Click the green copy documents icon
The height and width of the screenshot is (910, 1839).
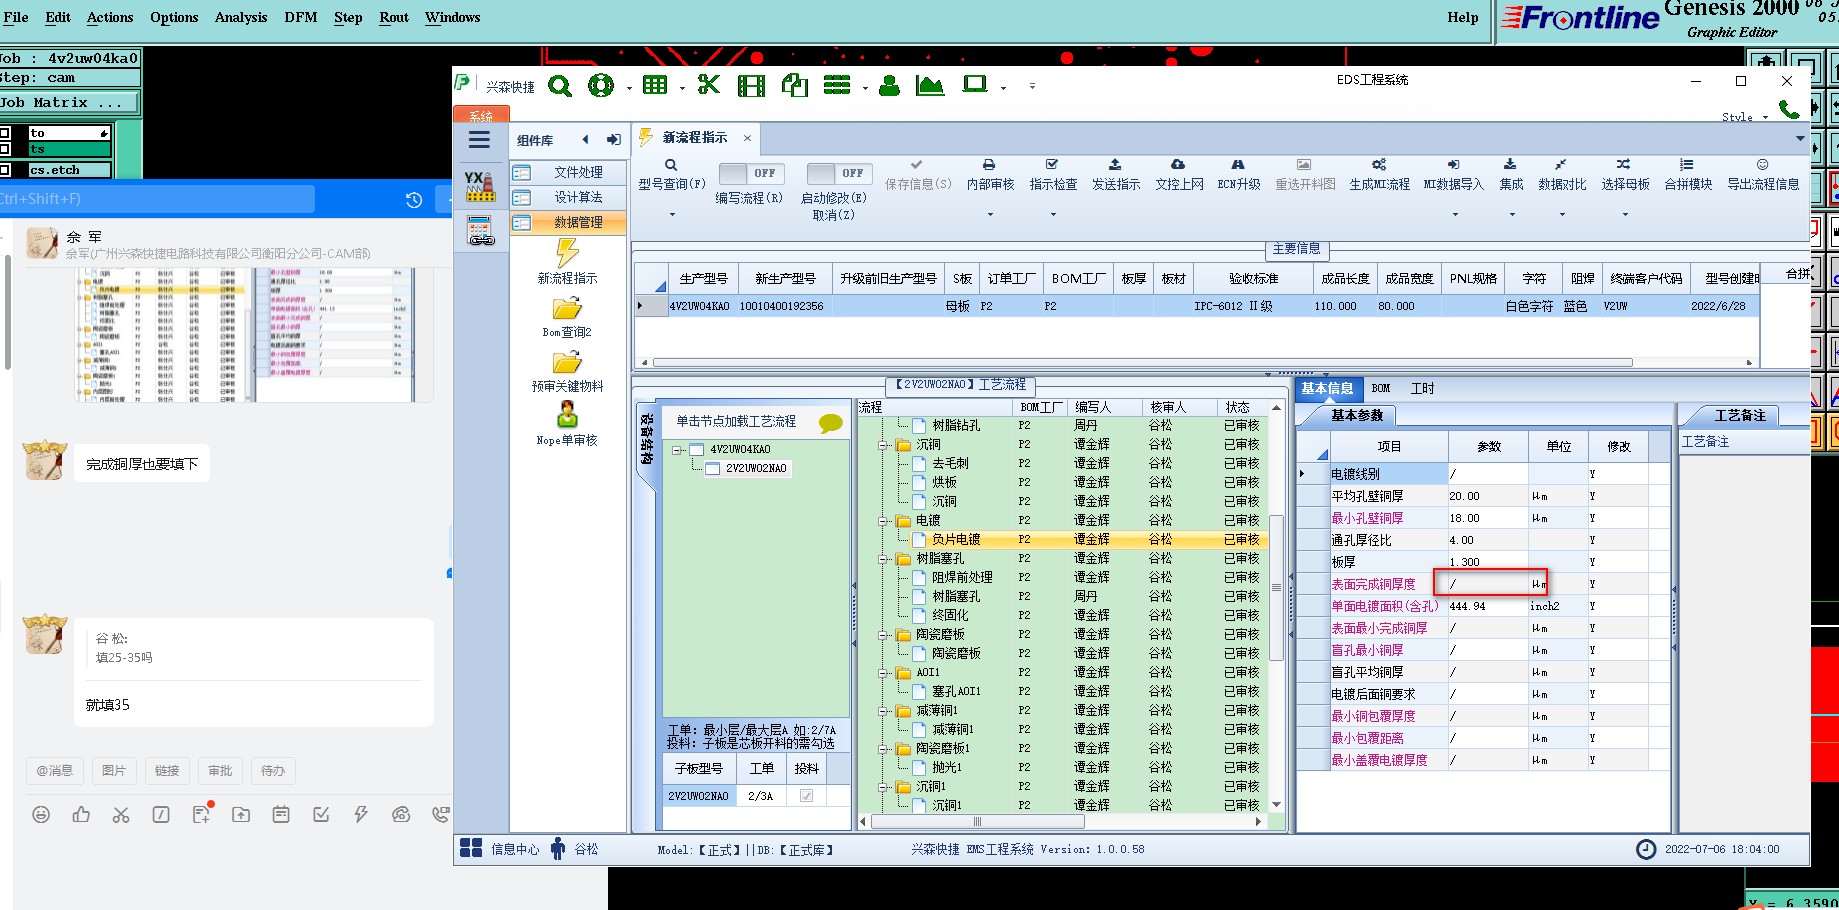pos(795,85)
